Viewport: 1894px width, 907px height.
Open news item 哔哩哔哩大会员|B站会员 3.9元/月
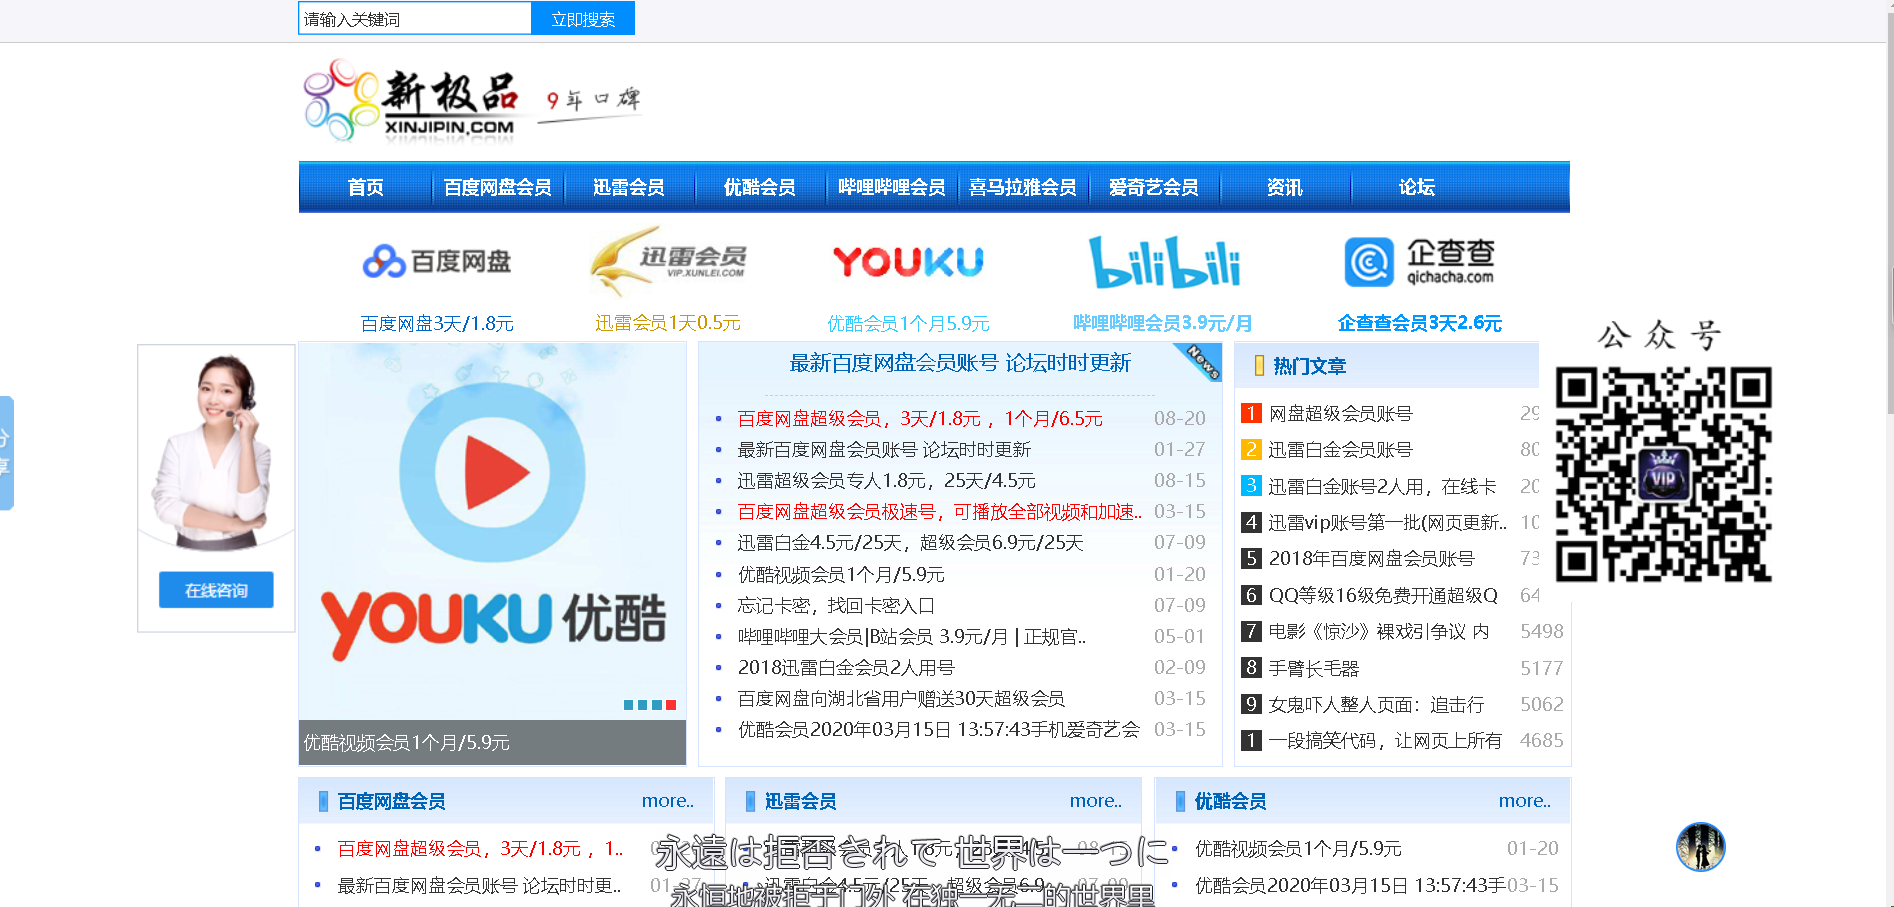pyautogui.click(x=912, y=636)
